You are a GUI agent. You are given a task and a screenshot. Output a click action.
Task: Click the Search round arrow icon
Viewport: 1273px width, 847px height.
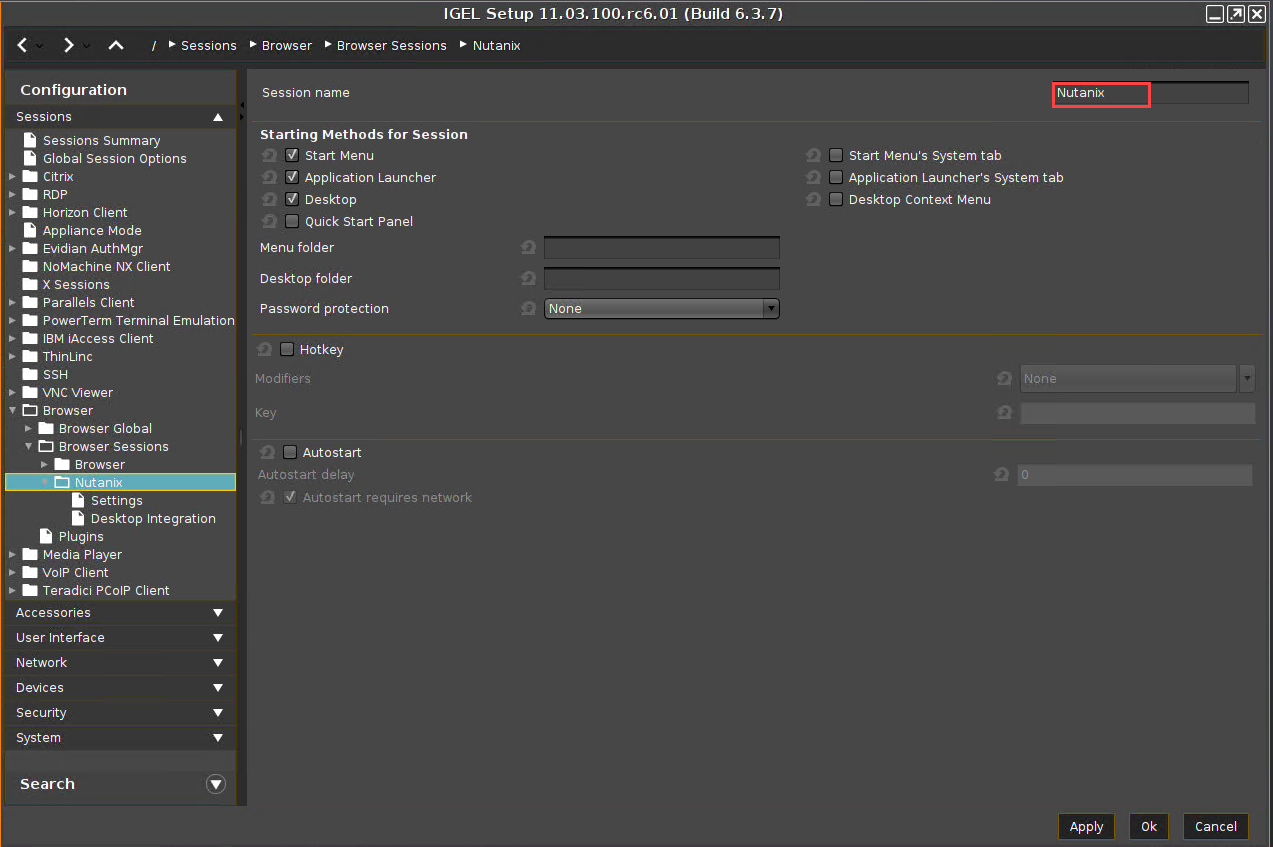[216, 784]
